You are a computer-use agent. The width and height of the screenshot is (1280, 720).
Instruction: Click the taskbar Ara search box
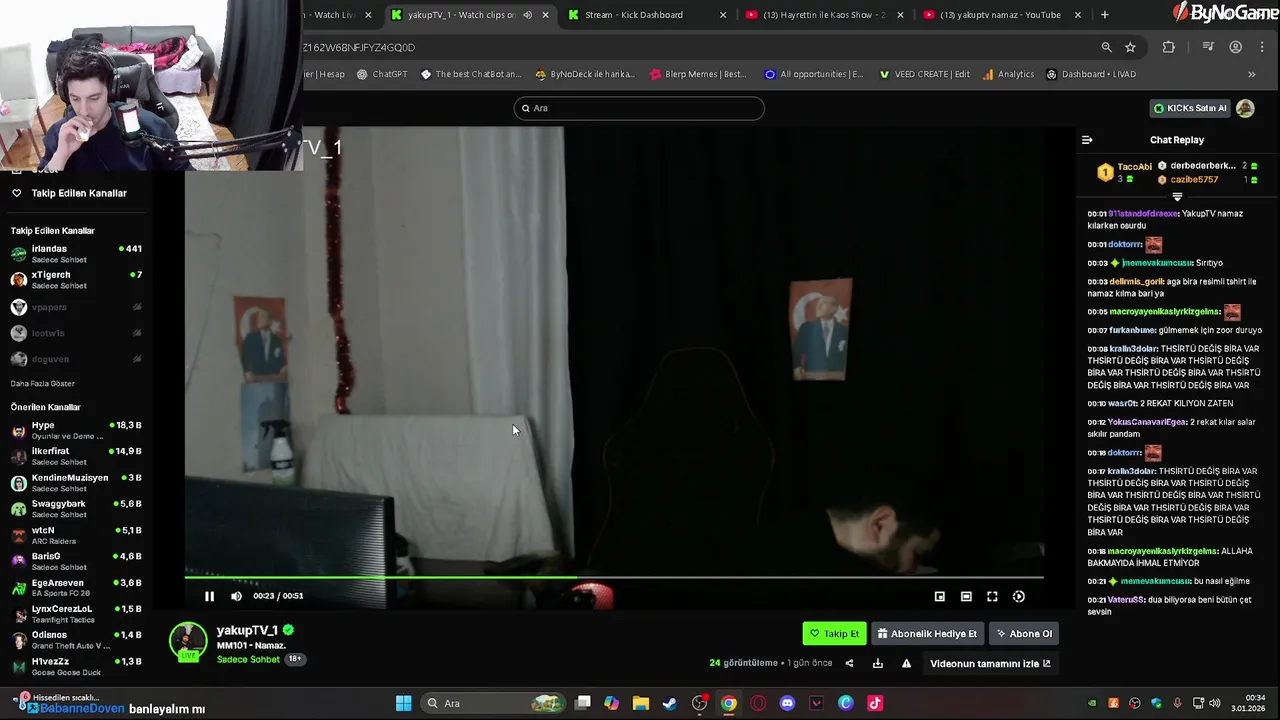494,703
